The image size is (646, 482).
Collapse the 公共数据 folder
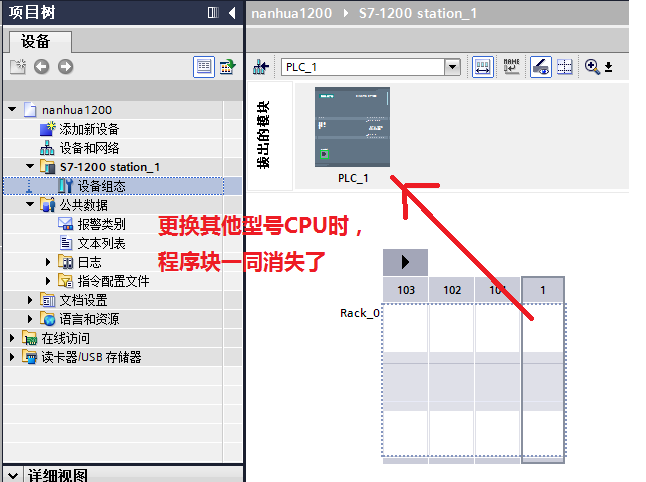(x=30, y=204)
